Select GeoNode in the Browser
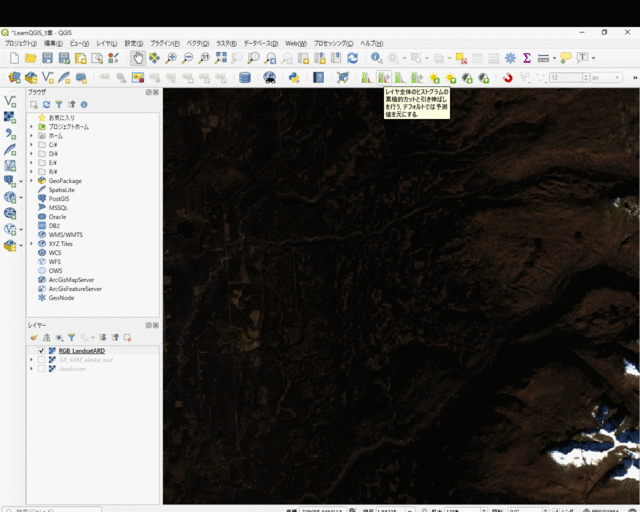The image size is (640, 512). 61,298
